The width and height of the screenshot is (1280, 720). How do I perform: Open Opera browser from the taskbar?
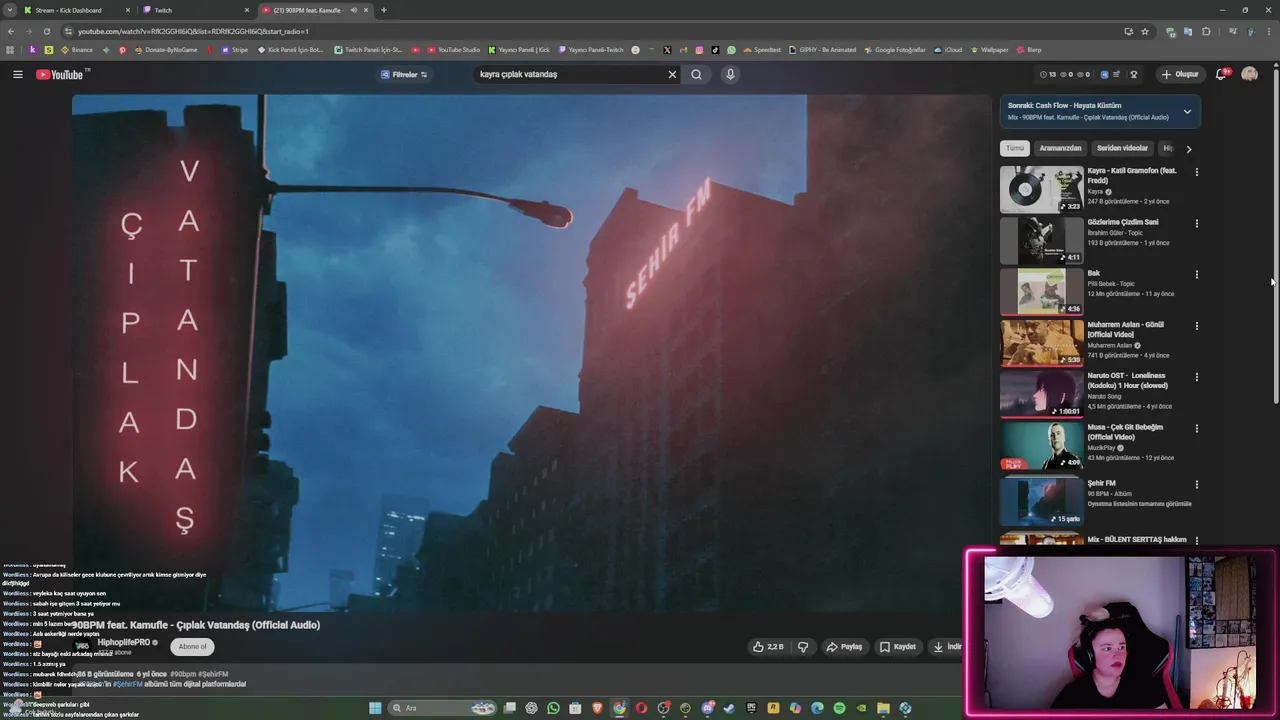[x=641, y=708]
